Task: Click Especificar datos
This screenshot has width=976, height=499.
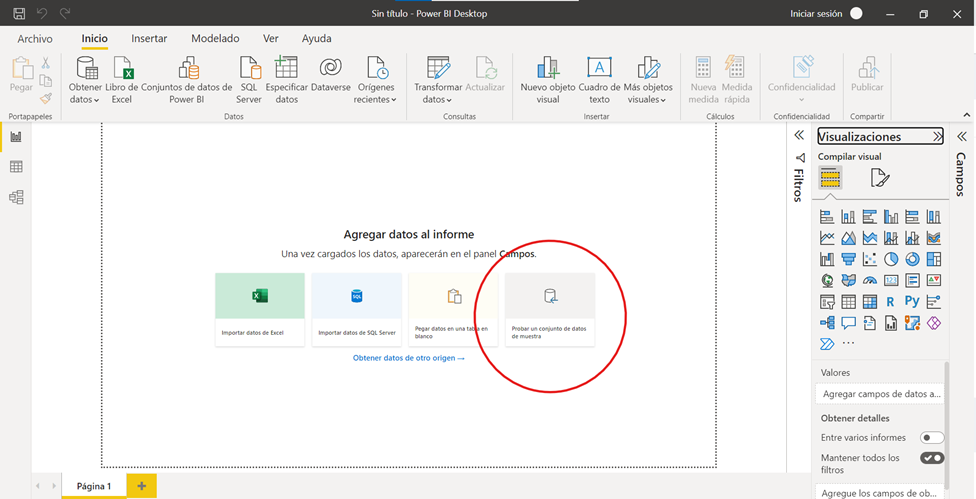Action: click(x=287, y=81)
